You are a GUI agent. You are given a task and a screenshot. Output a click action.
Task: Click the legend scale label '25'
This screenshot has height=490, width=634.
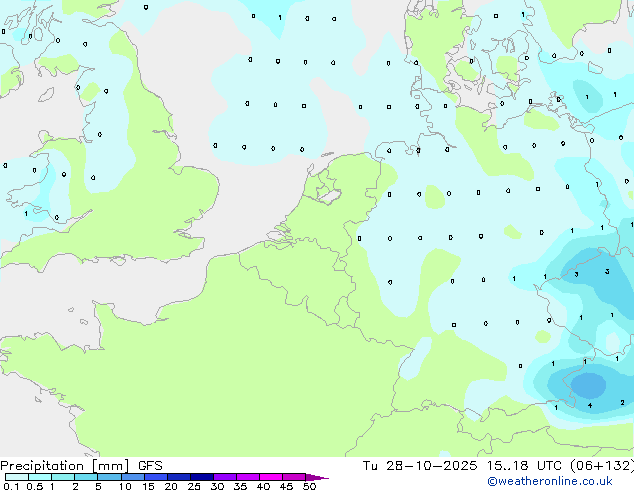pos(194,486)
